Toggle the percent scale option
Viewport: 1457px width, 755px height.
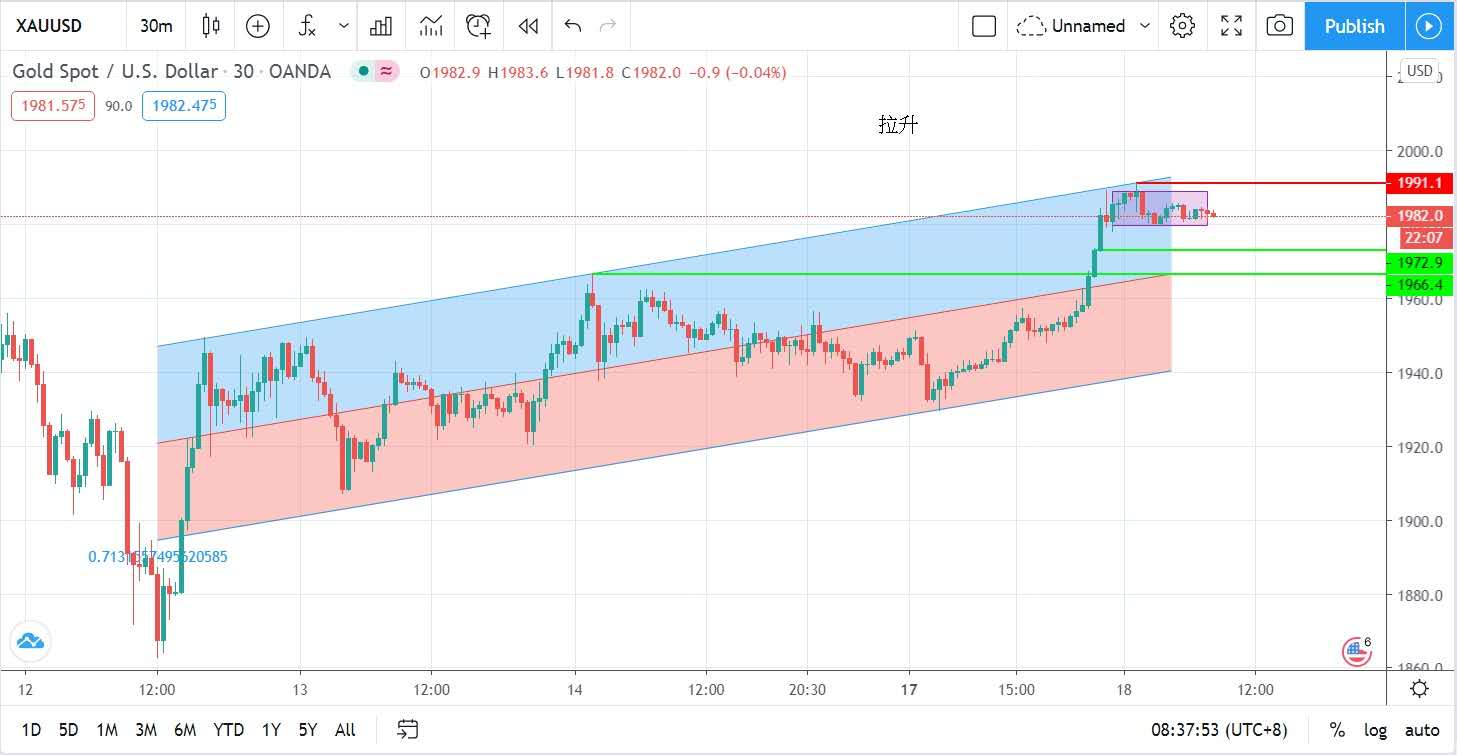1337,730
